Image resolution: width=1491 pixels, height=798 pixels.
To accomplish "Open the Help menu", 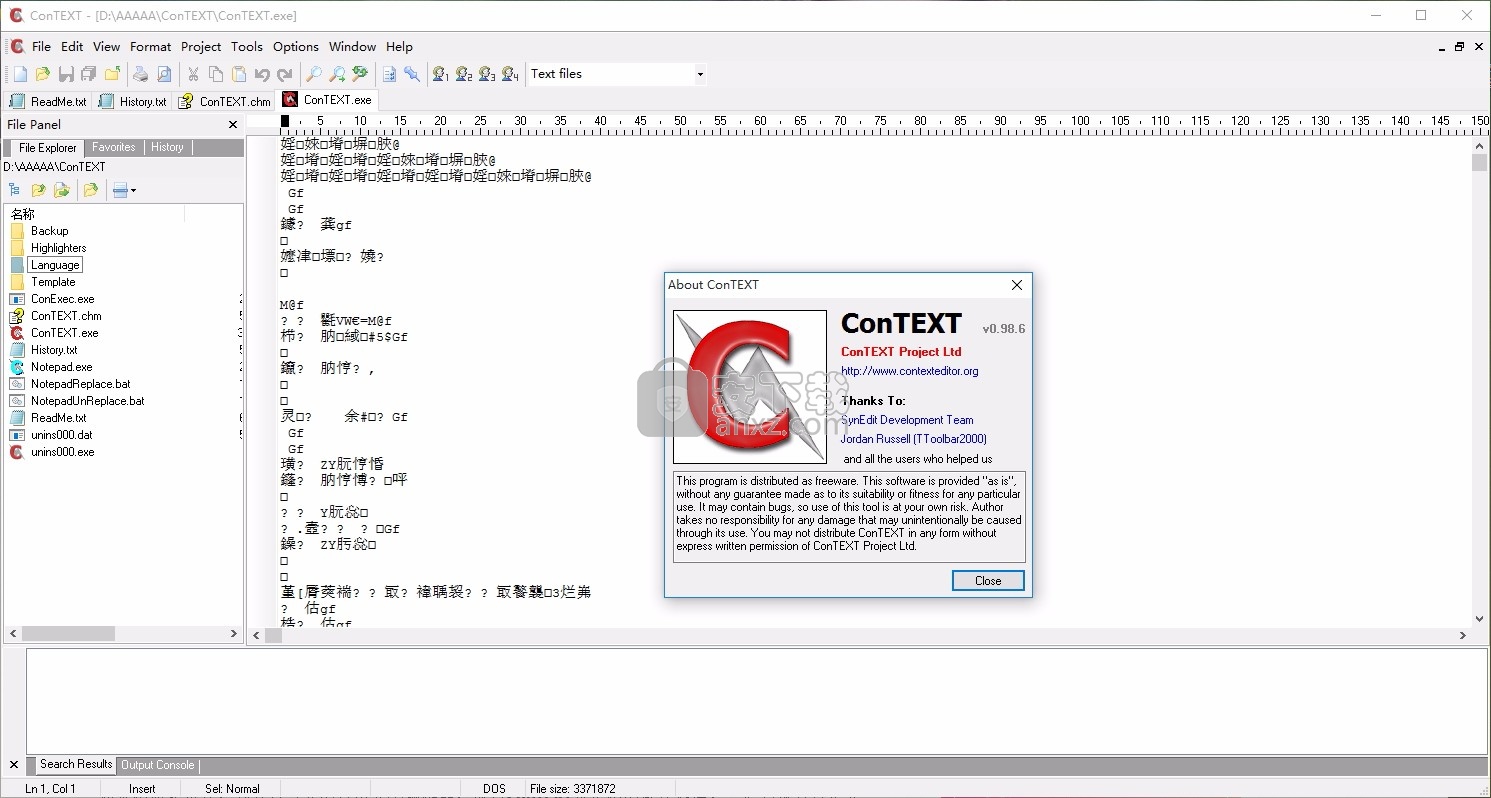I will (x=399, y=47).
